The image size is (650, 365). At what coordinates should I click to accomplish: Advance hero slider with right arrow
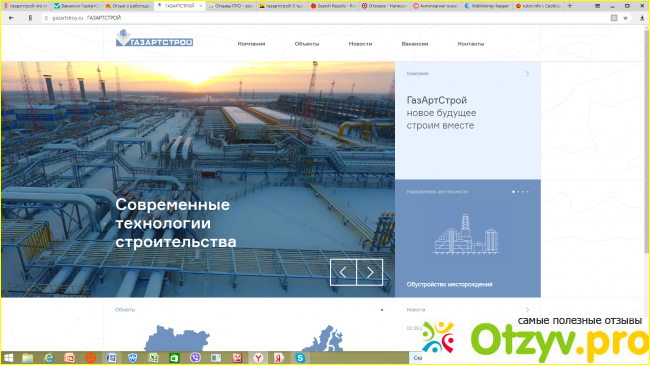tap(370, 273)
